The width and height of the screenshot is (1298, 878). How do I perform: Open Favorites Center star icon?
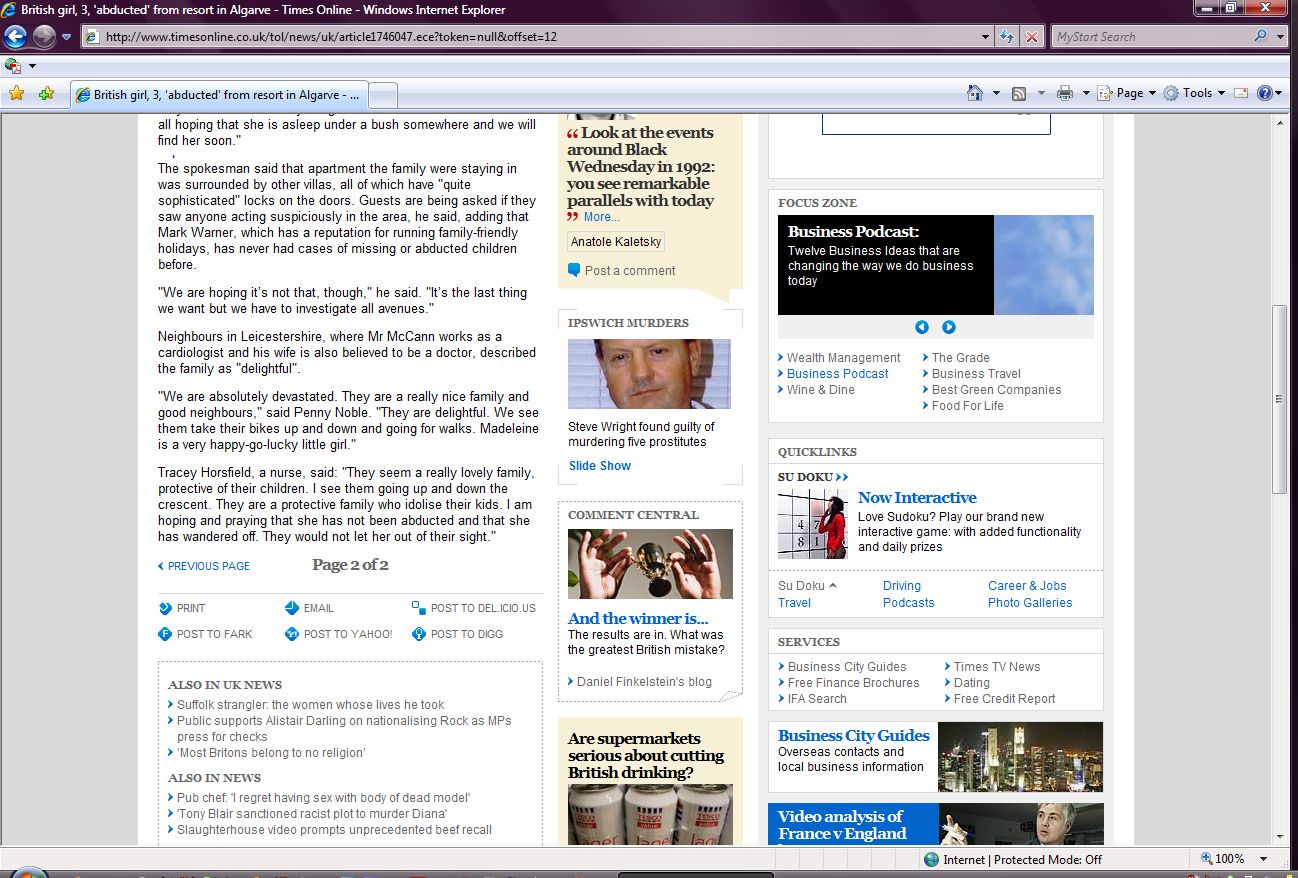pyautogui.click(x=16, y=94)
